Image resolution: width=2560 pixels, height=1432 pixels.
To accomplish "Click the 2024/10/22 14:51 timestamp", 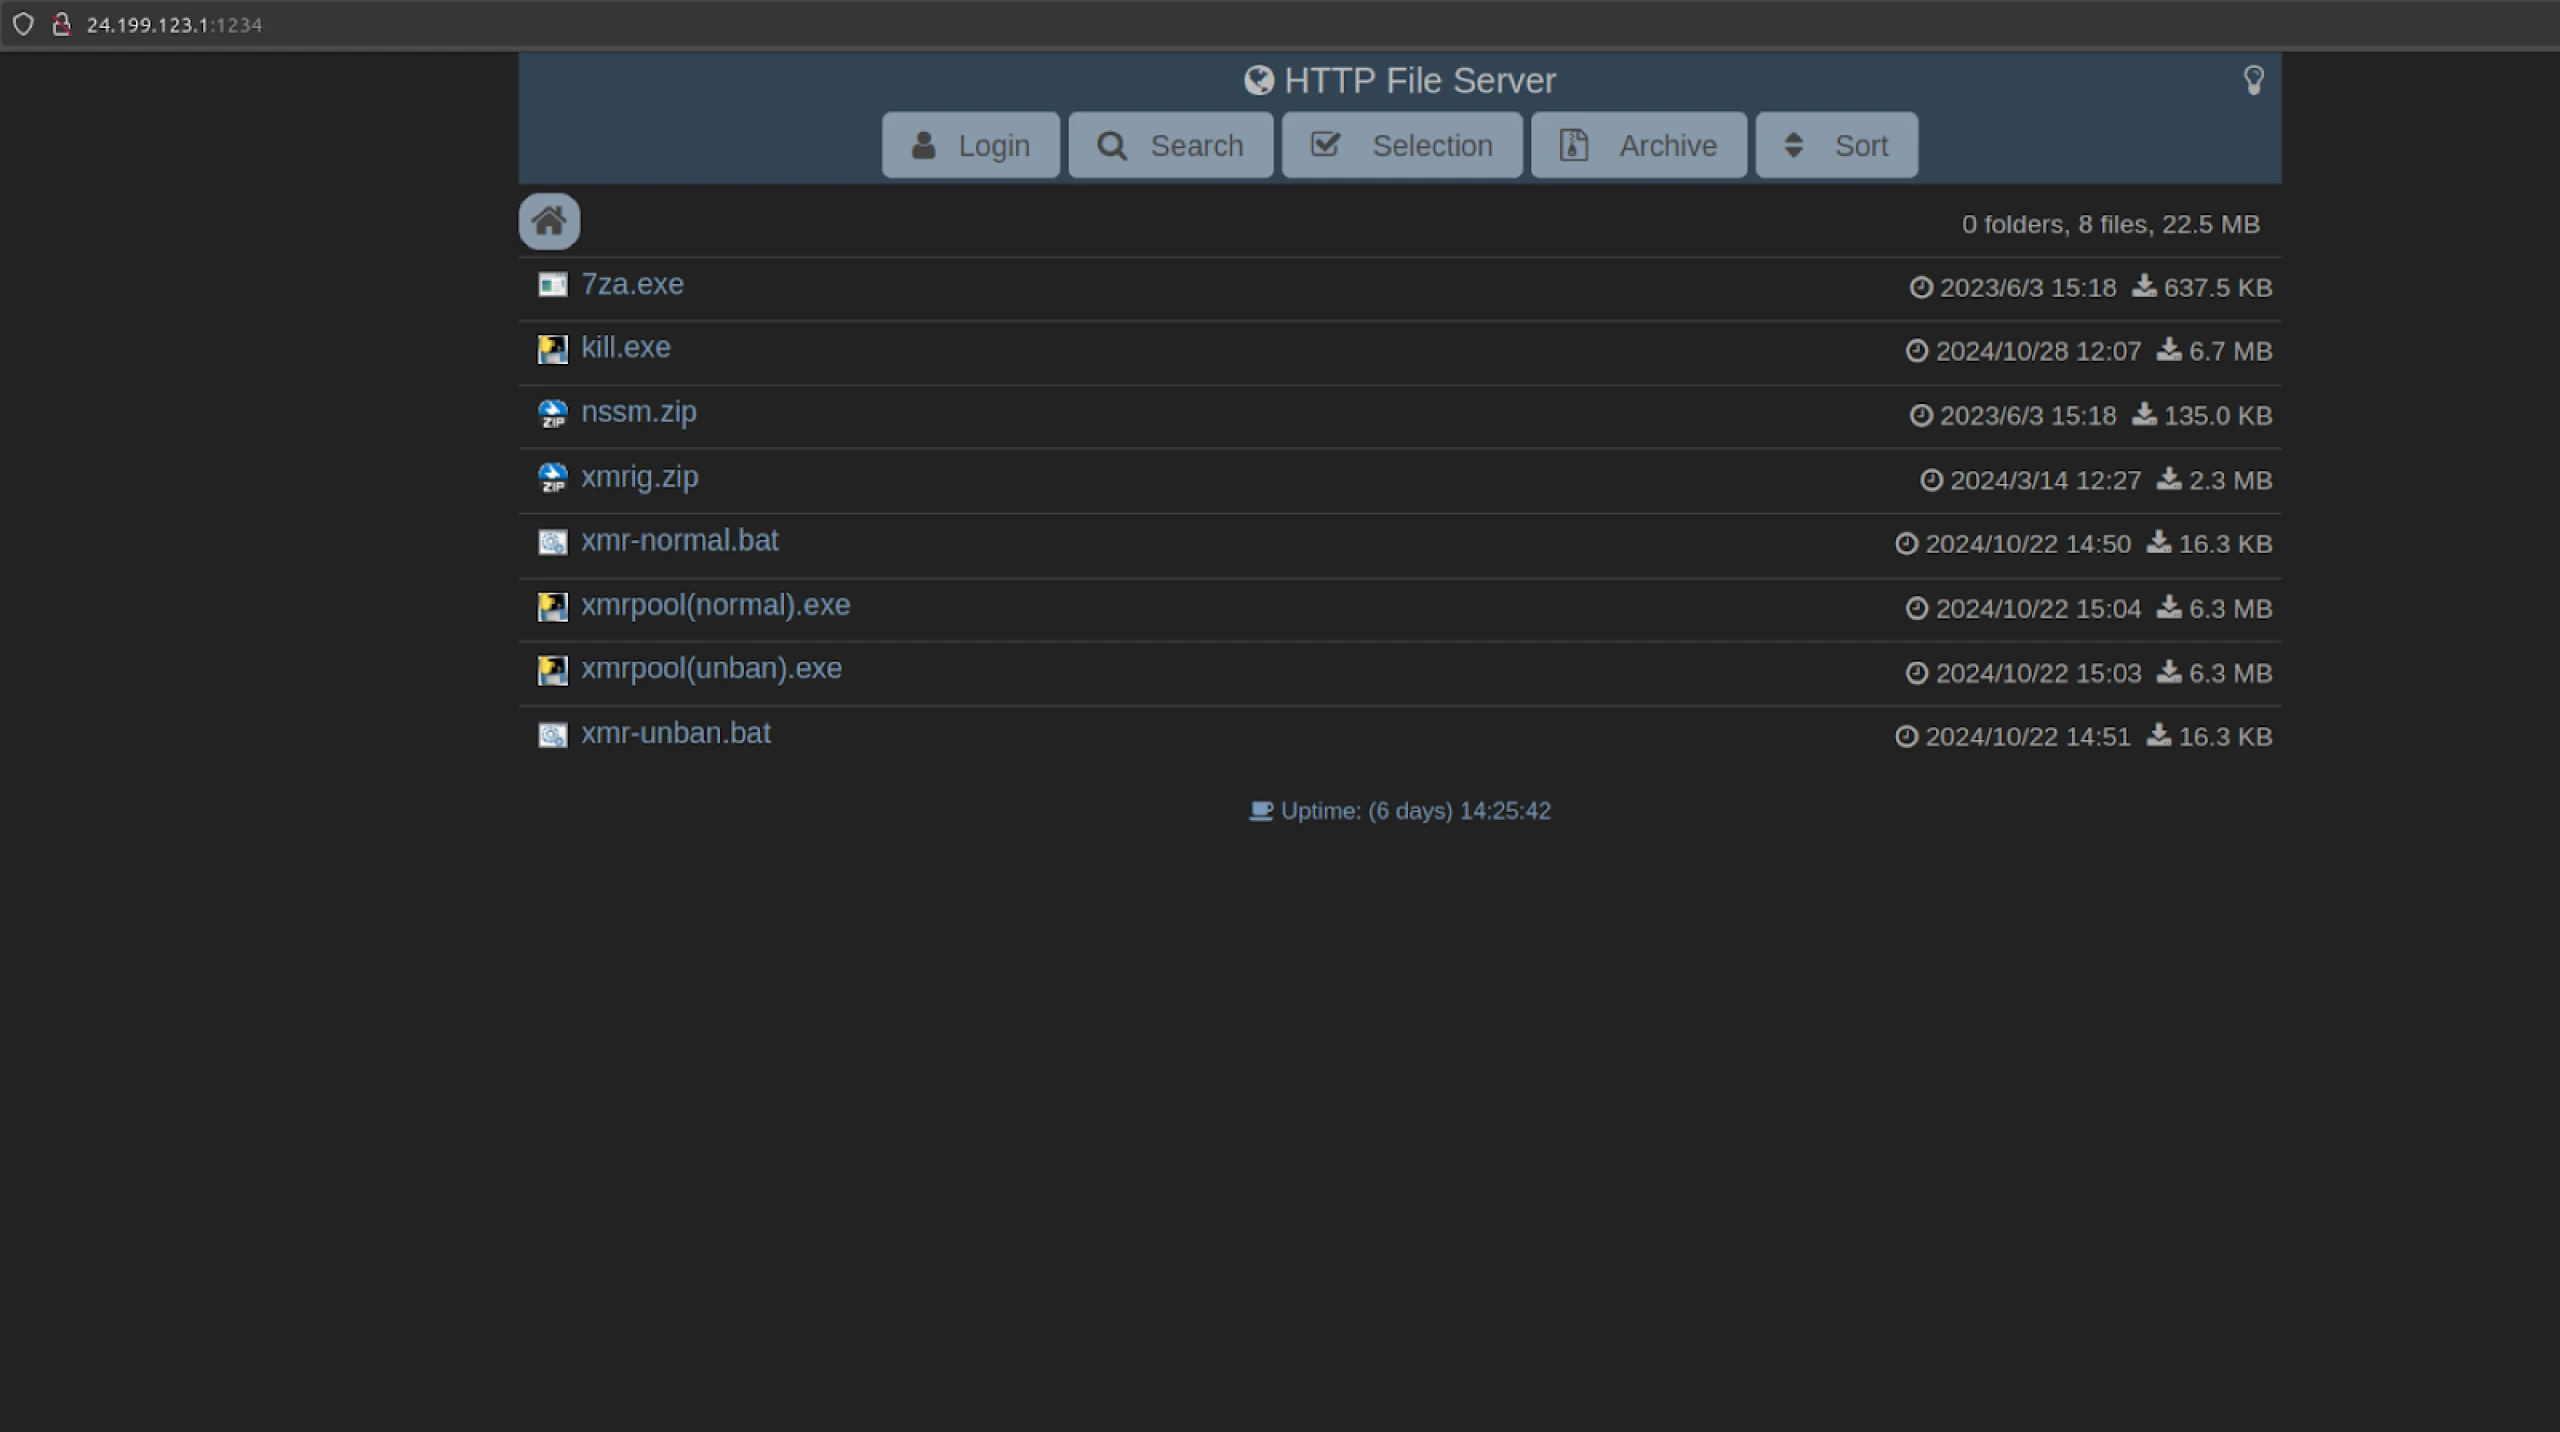I will coord(2028,737).
